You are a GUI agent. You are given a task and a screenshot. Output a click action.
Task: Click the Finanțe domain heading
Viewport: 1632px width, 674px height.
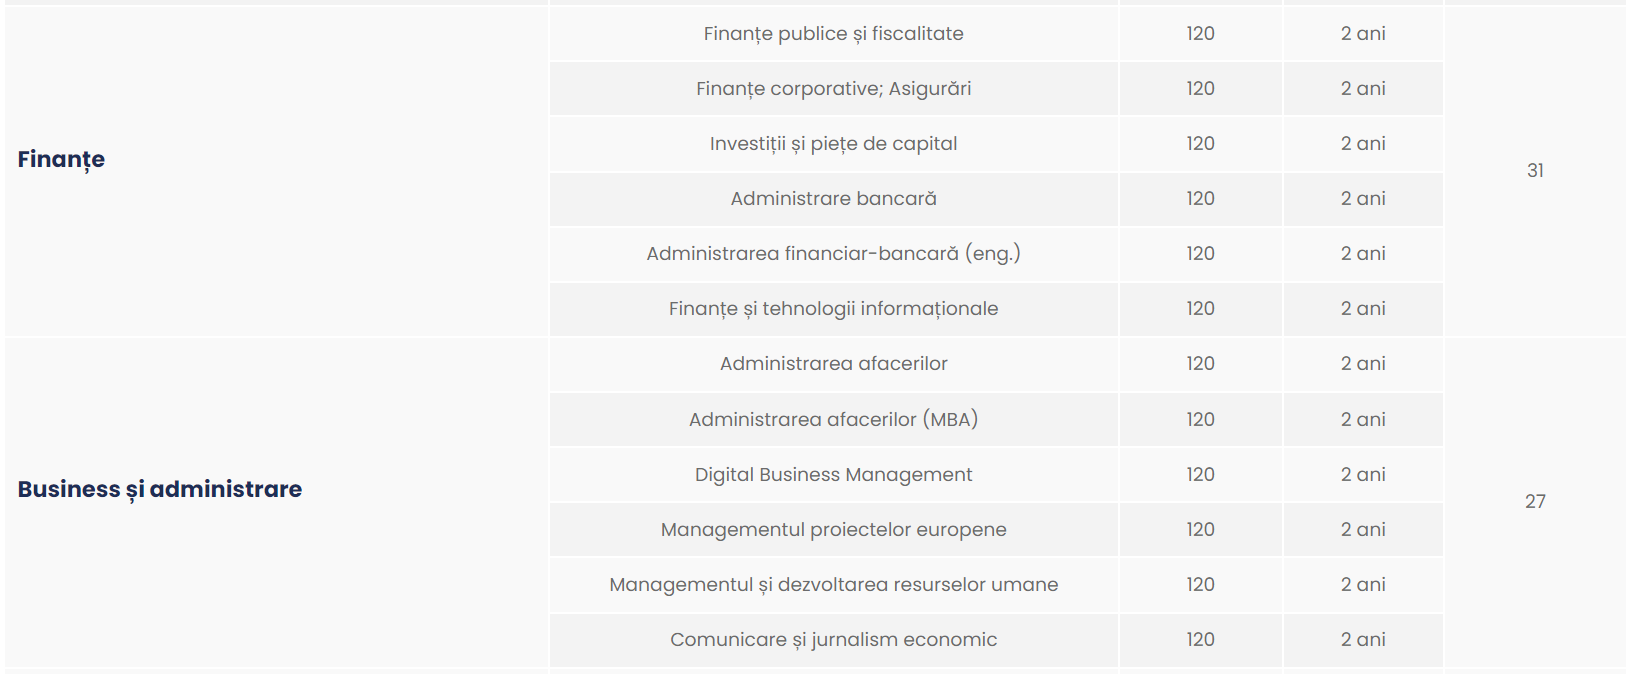61,159
